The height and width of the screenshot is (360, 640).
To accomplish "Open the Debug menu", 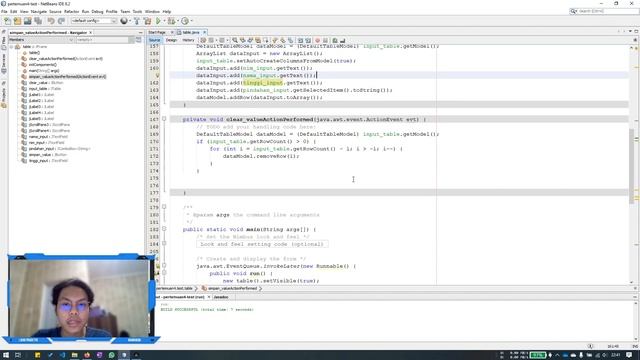I will (x=97, y=11).
